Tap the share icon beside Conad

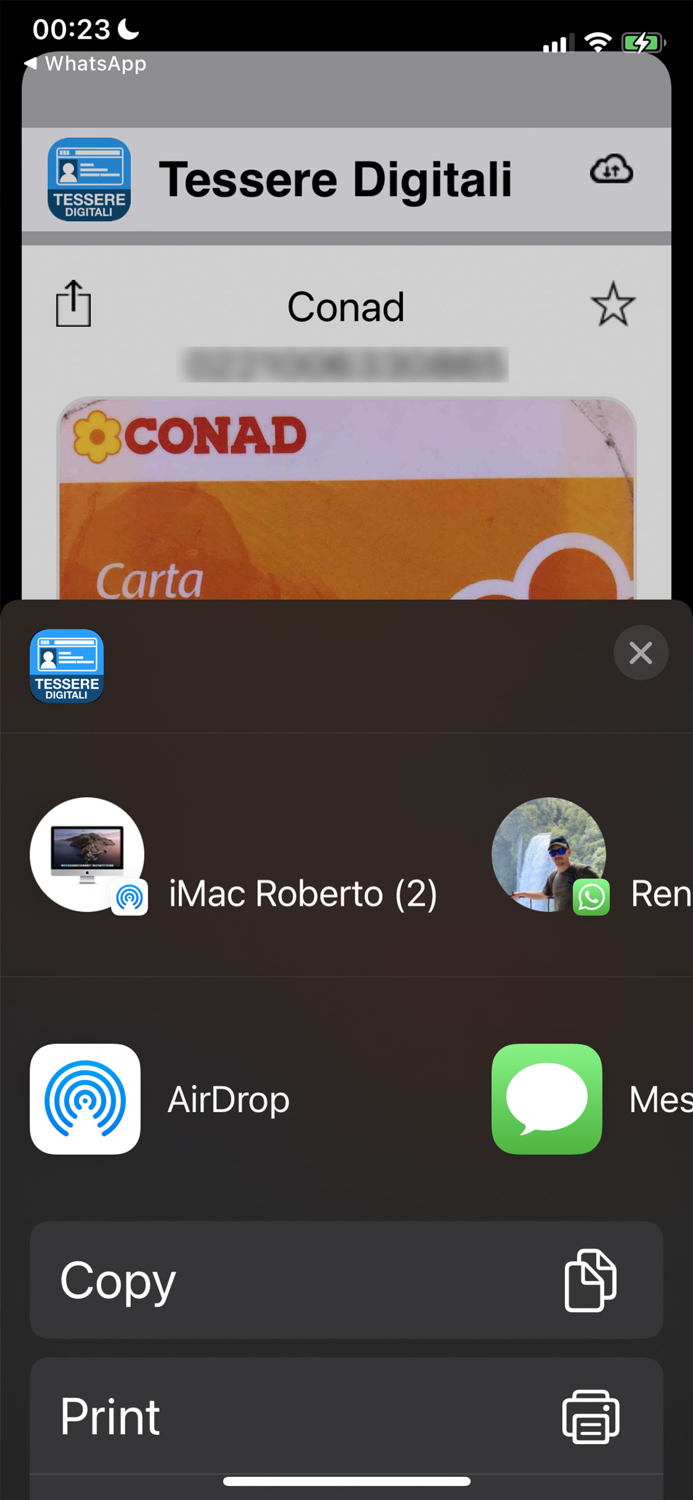click(x=73, y=304)
